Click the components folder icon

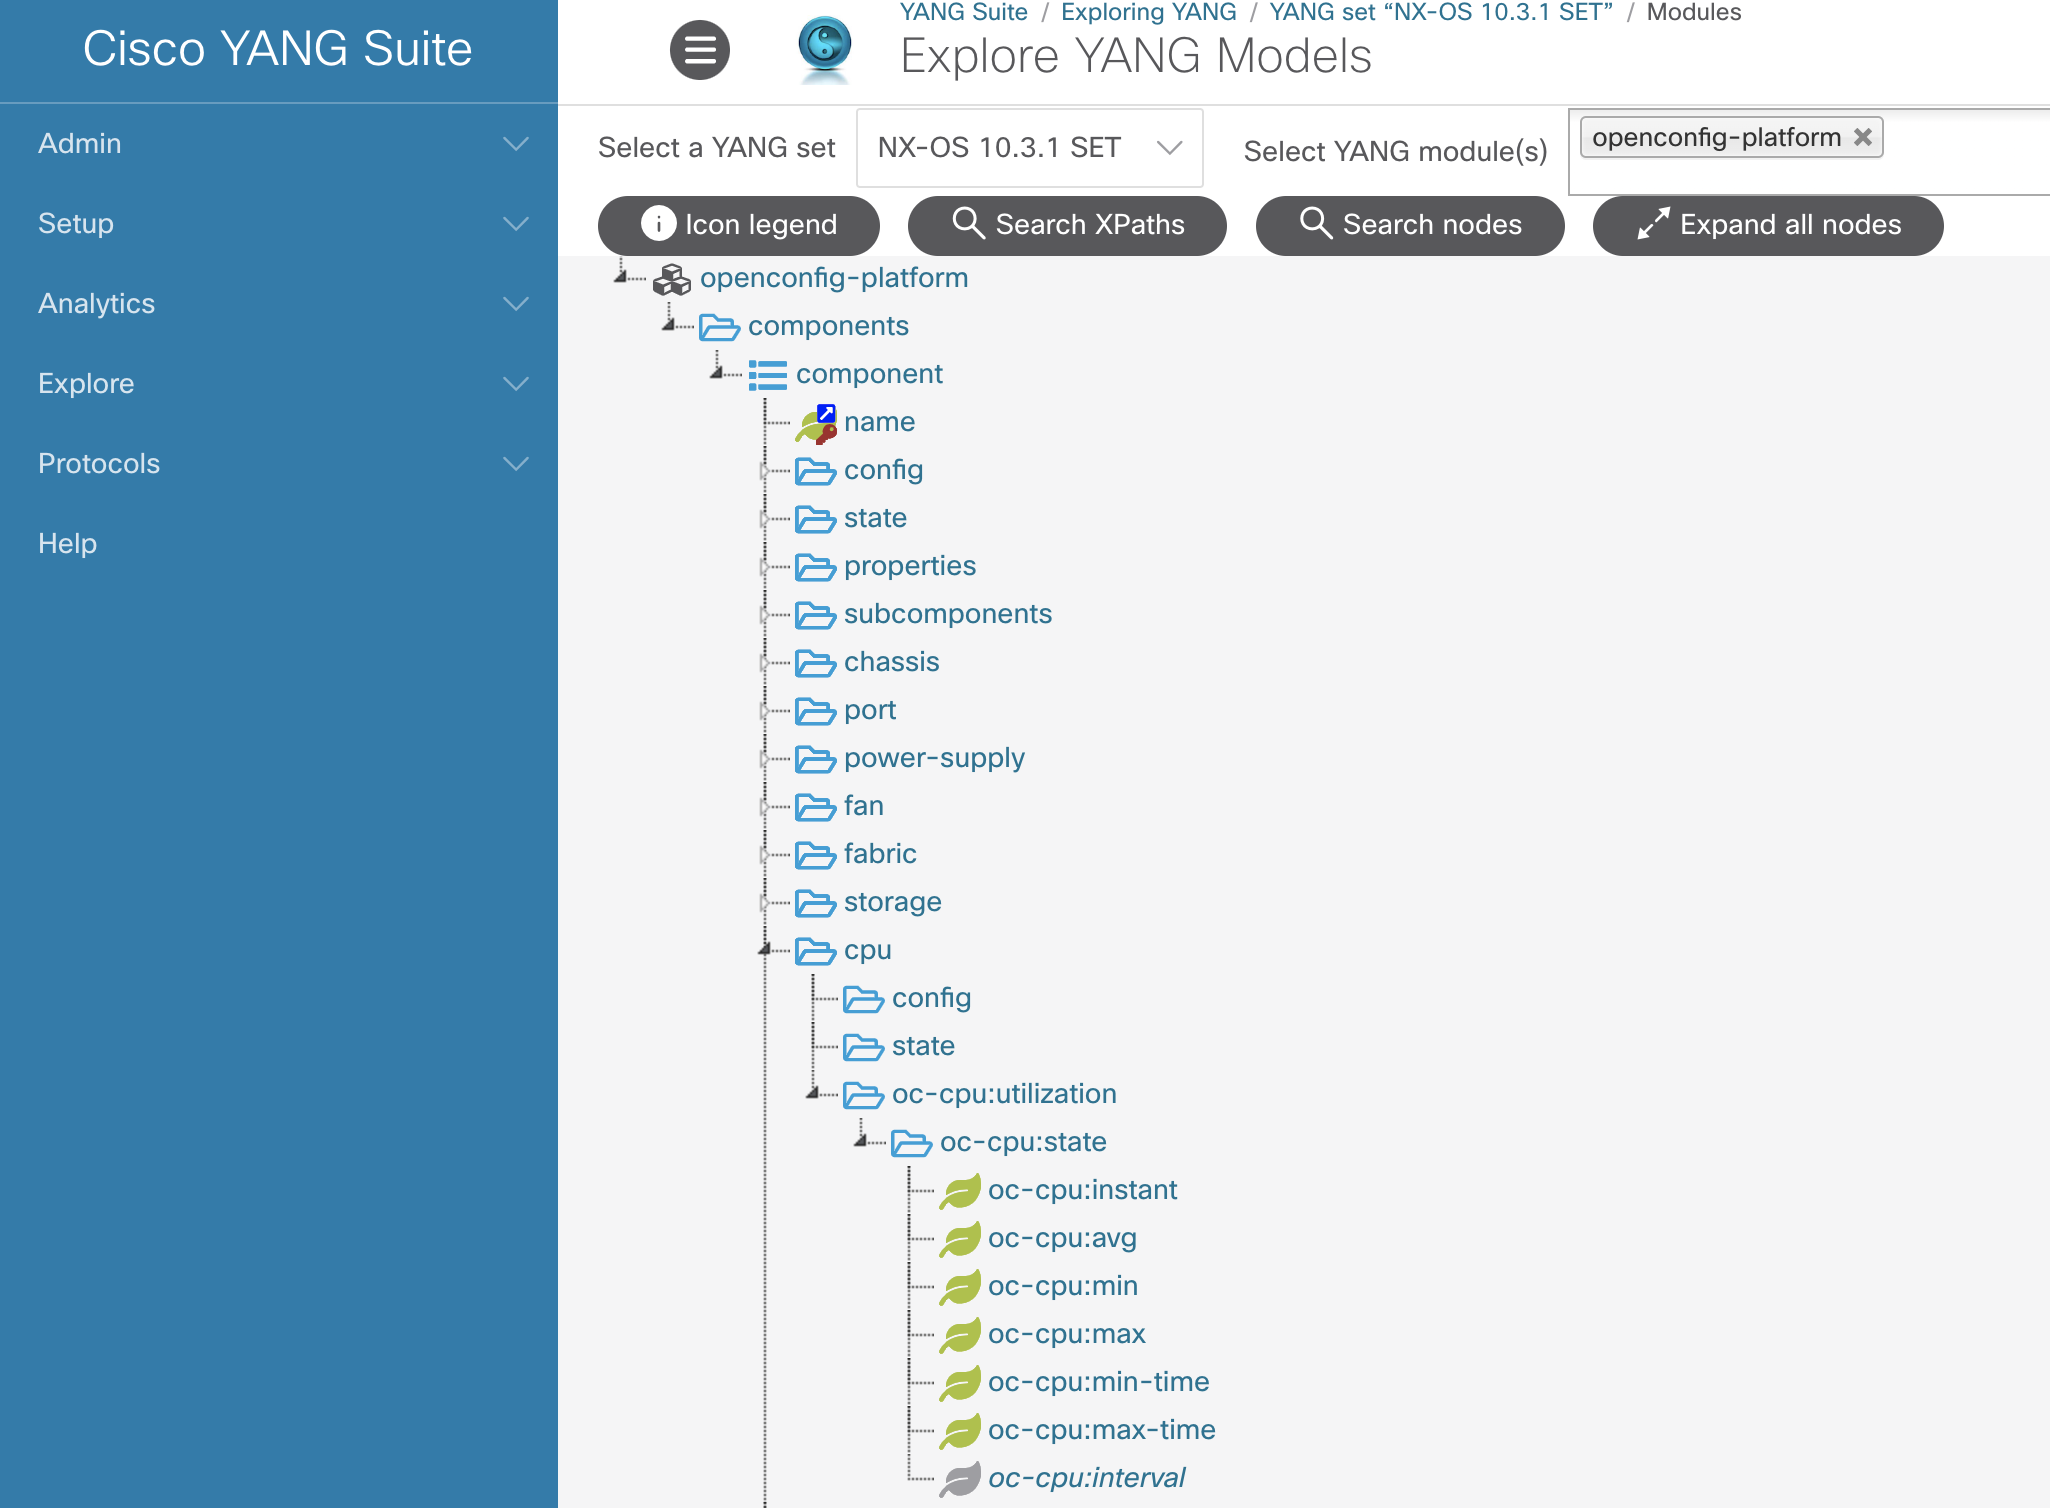pos(719,327)
